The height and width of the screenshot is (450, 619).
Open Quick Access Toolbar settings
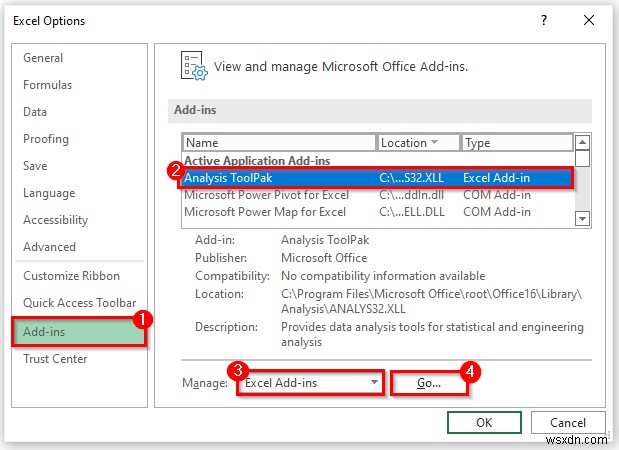tap(79, 303)
